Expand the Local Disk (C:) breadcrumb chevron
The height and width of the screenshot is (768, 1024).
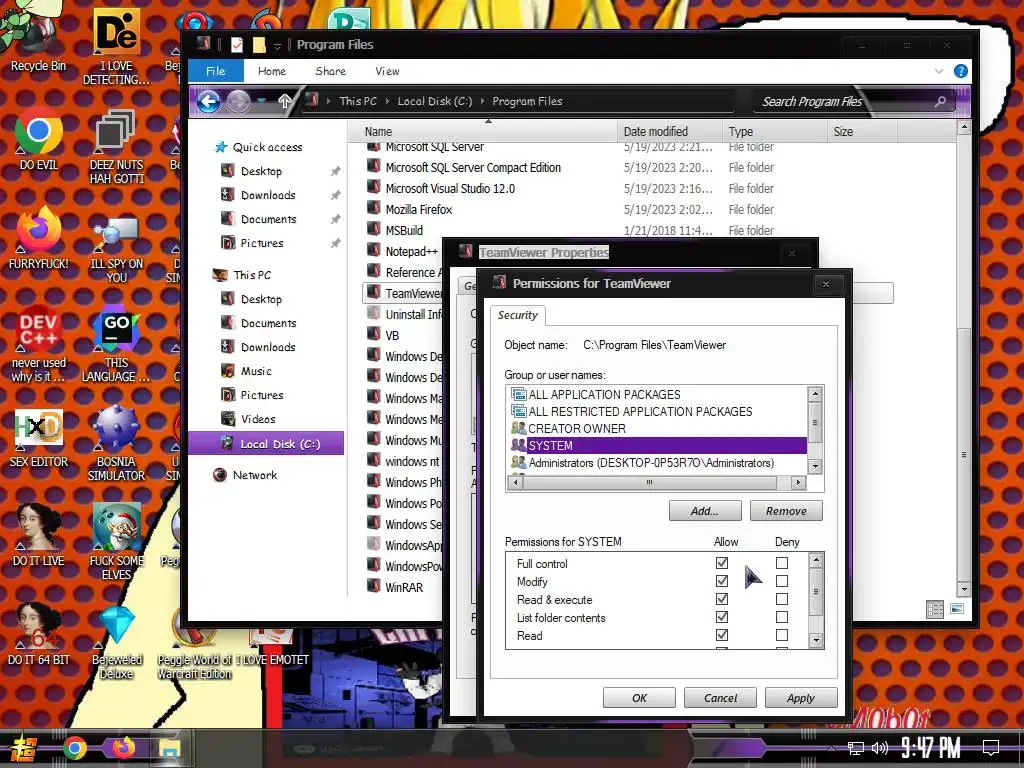pos(482,101)
